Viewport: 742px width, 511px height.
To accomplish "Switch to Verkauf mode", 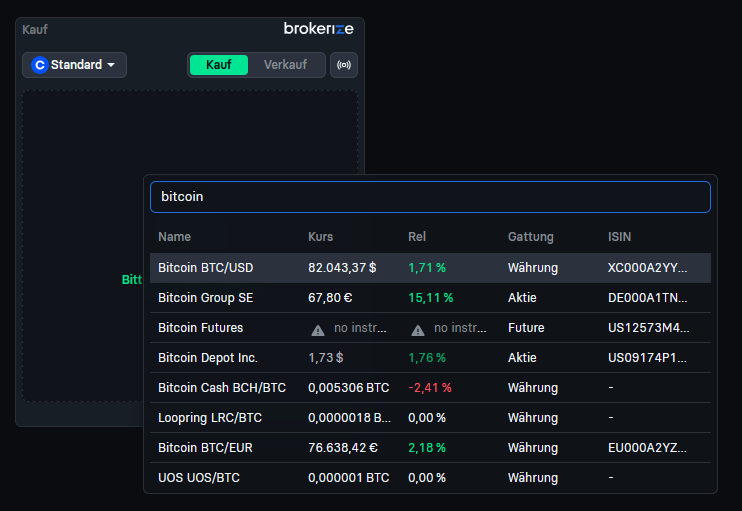I will point(285,65).
